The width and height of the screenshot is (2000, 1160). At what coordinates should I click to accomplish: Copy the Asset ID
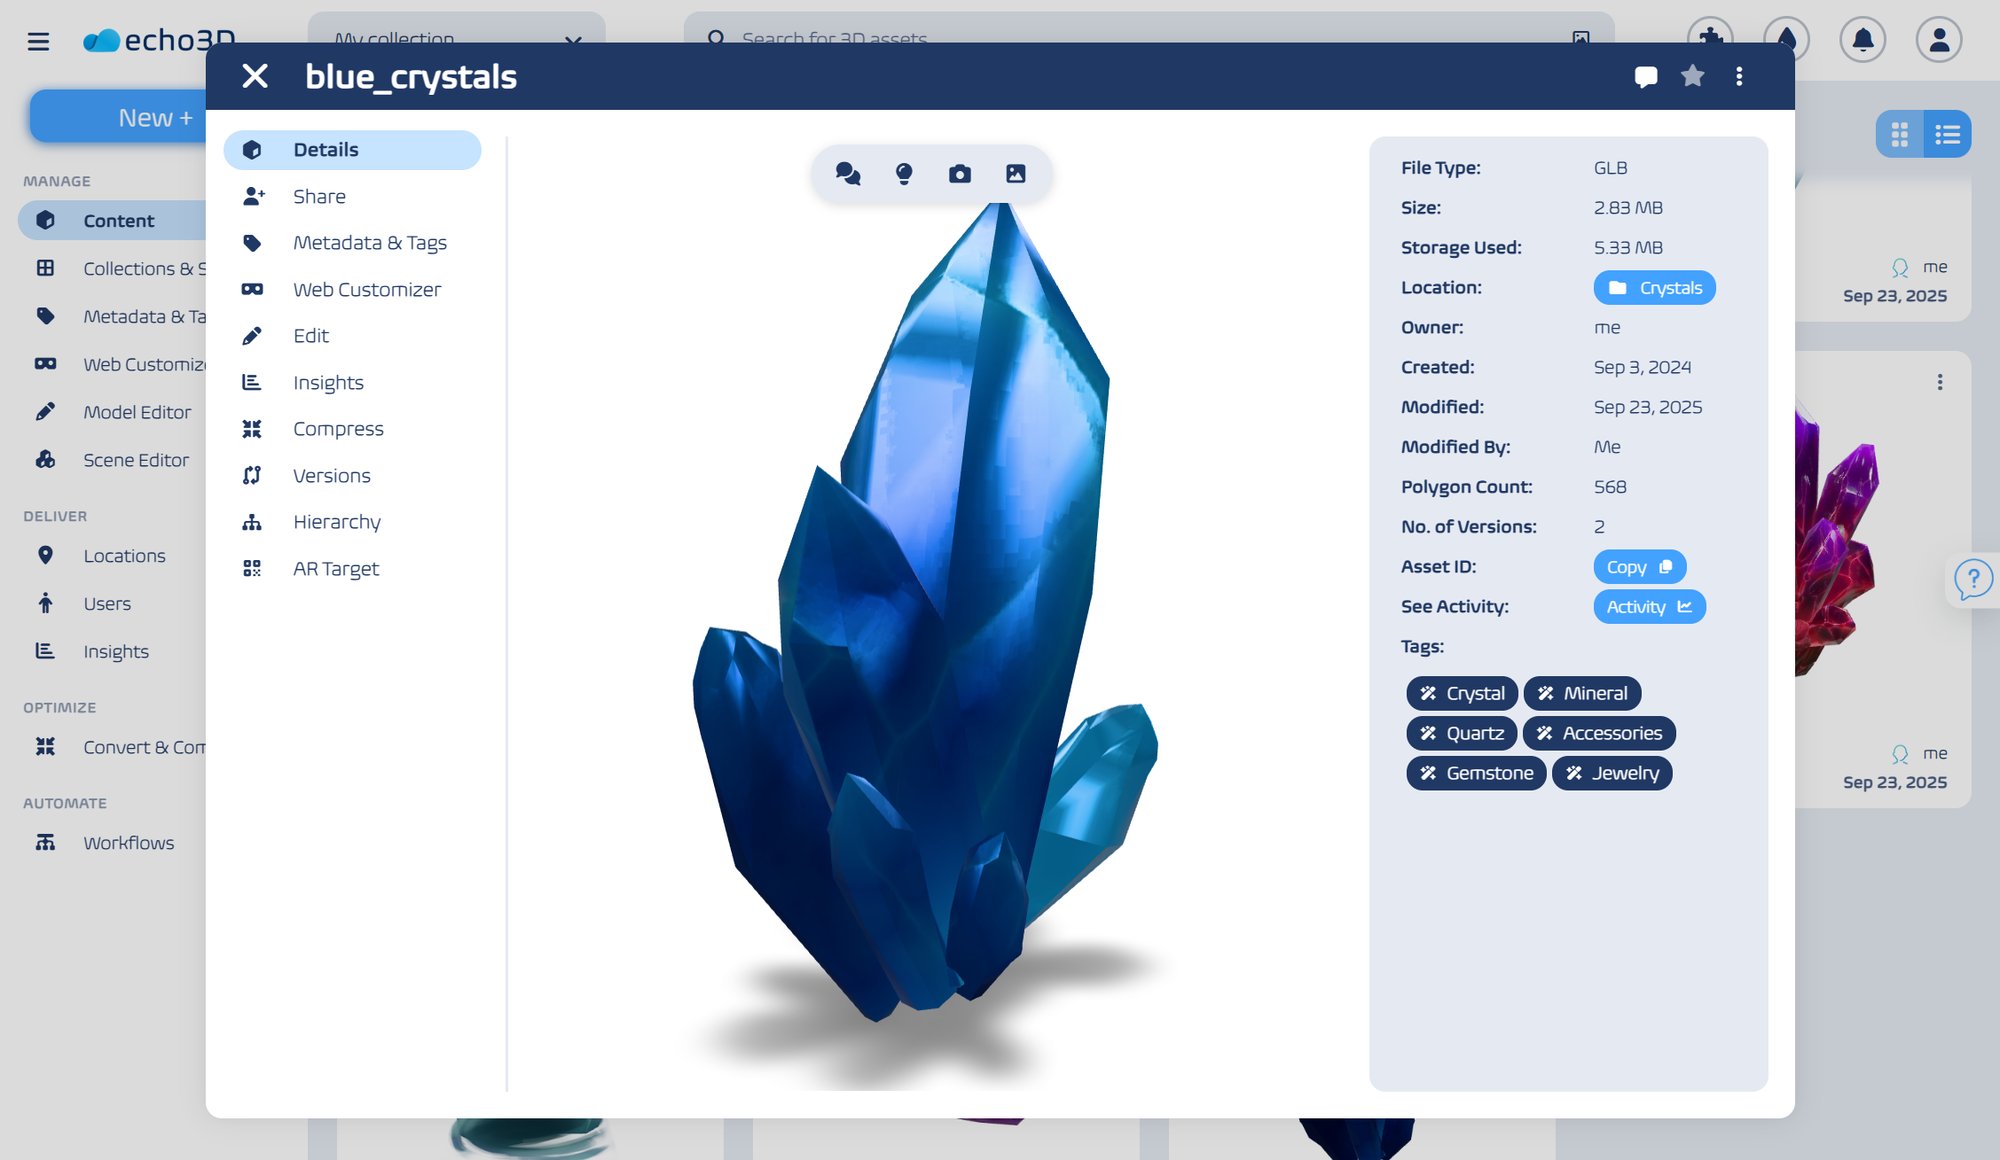(1639, 567)
